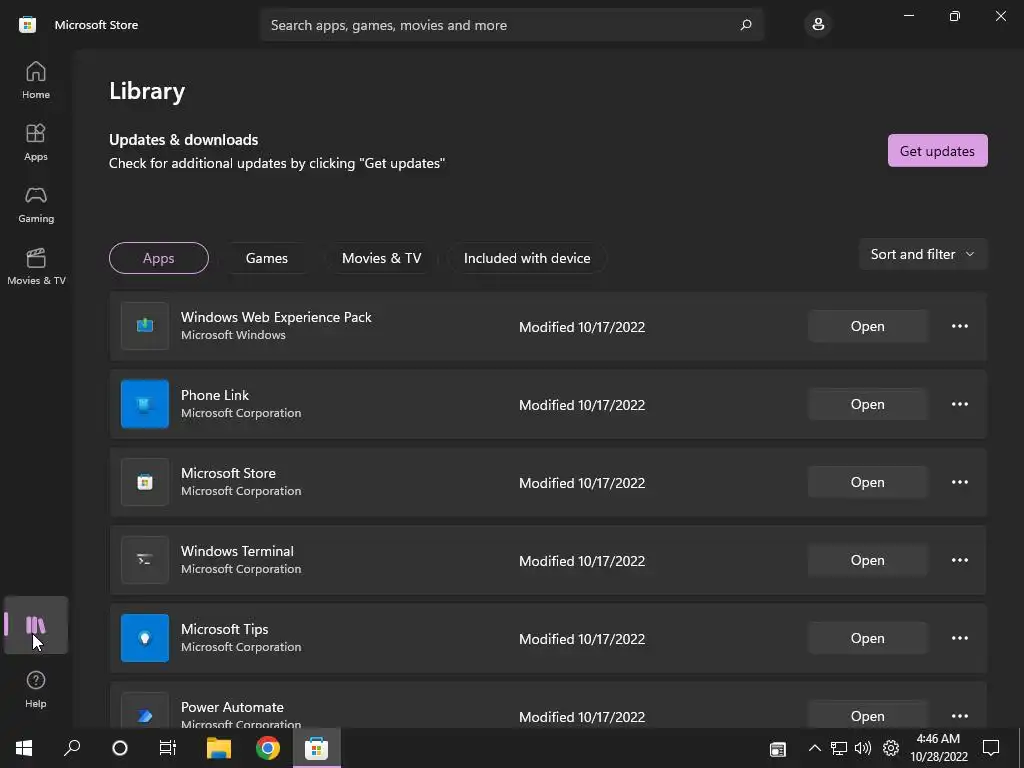
Task: Click the Phone Link app icon
Action: point(145,404)
